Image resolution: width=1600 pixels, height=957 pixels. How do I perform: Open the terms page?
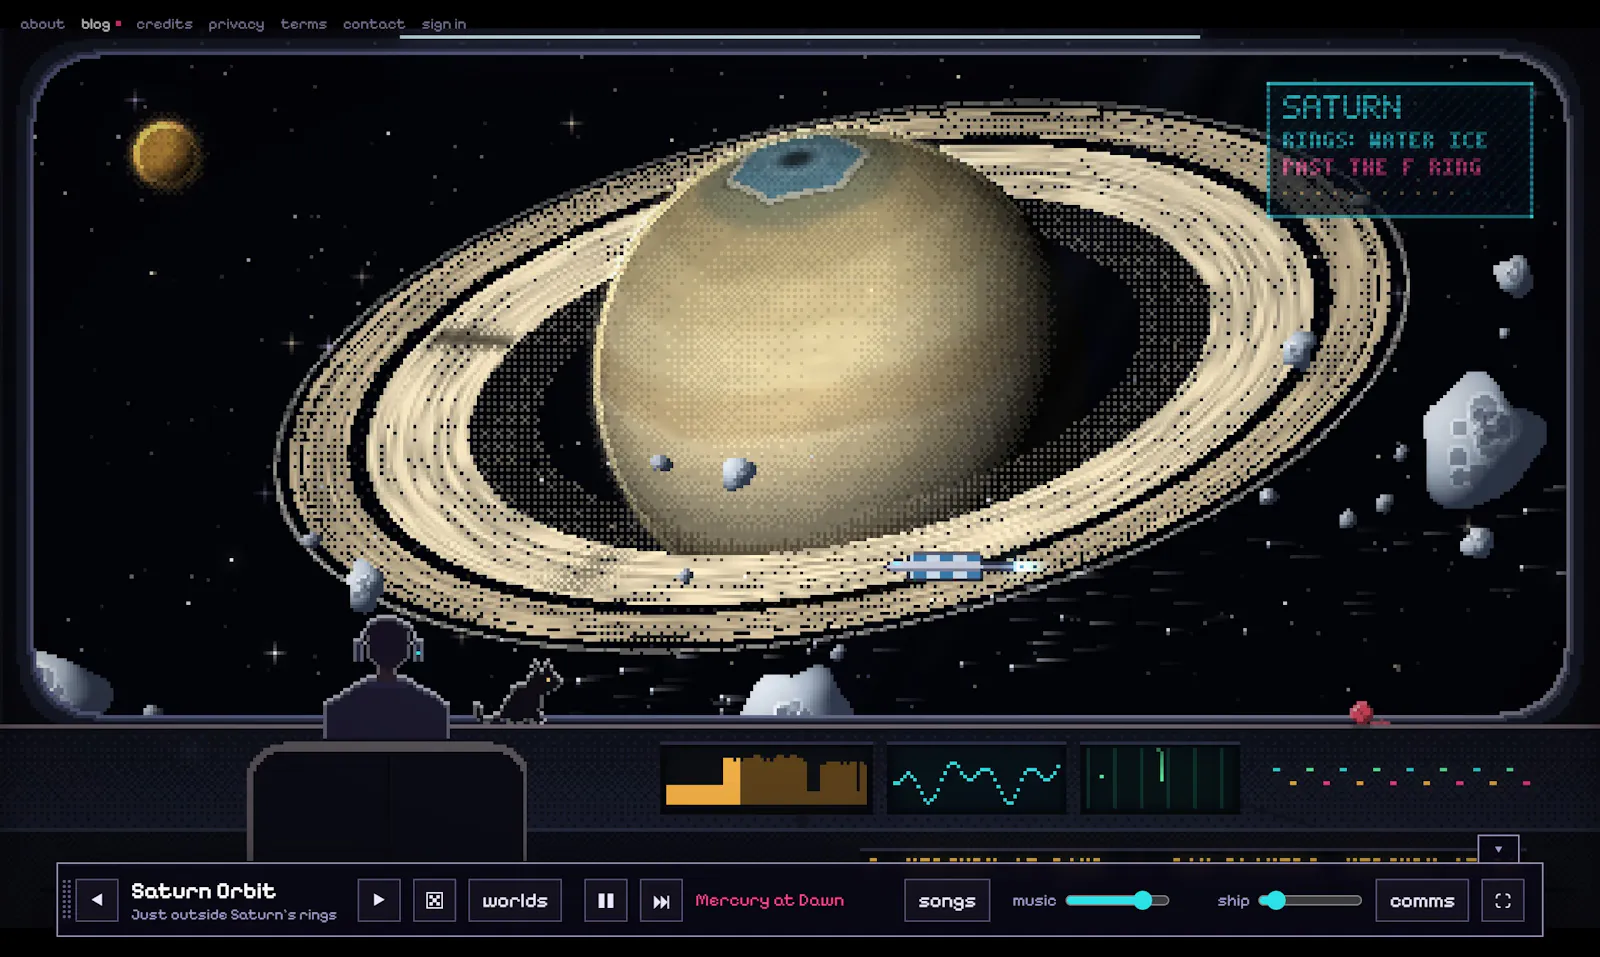(304, 24)
